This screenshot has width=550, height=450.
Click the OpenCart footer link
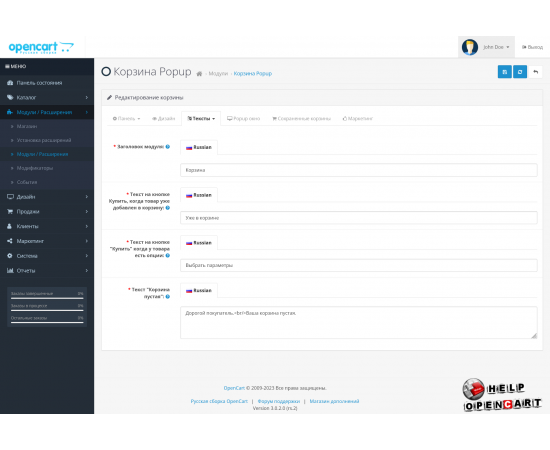(x=234, y=388)
